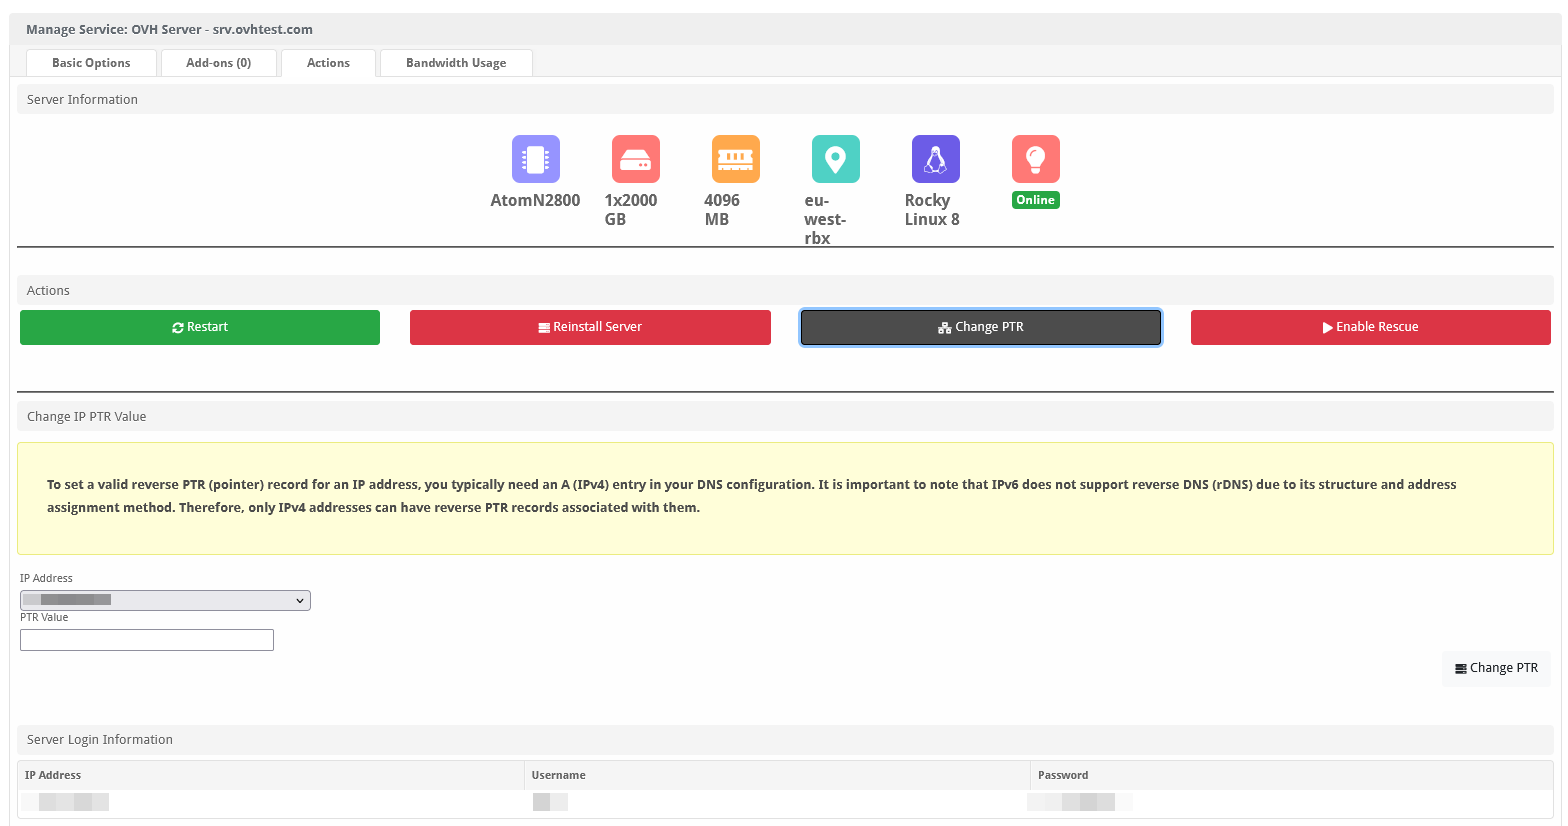Click the Reinstall Server button

click(x=590, y=327)
